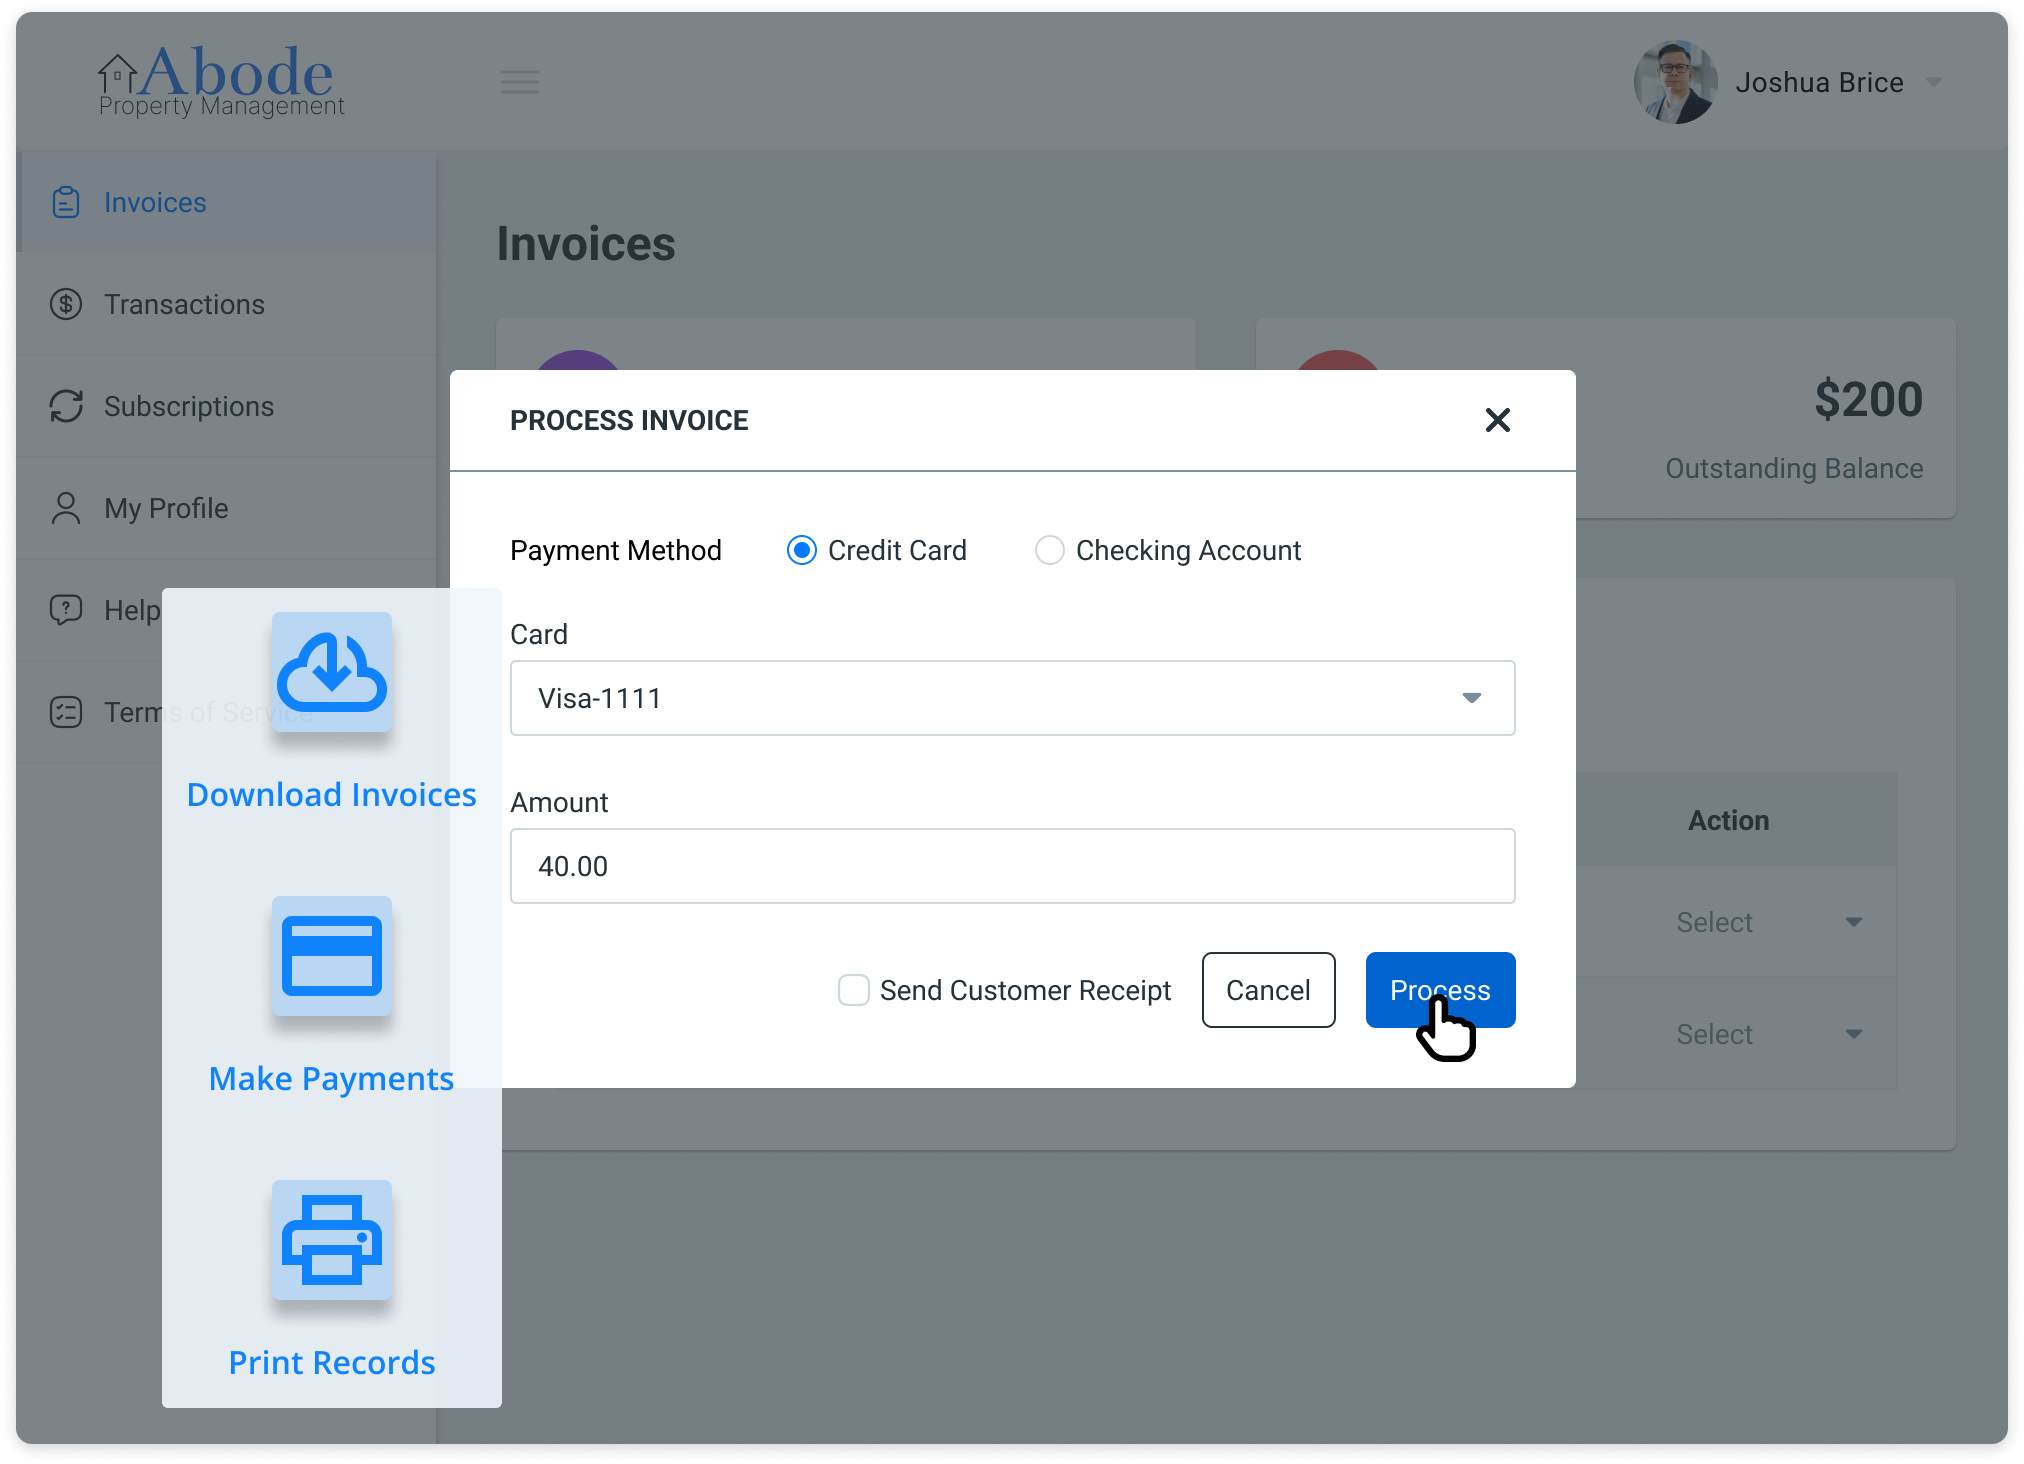Viewport: 2024px width, 1464px height.
Task: Click the hamburger menu icon in header
Action: click(x=520, y=82)
